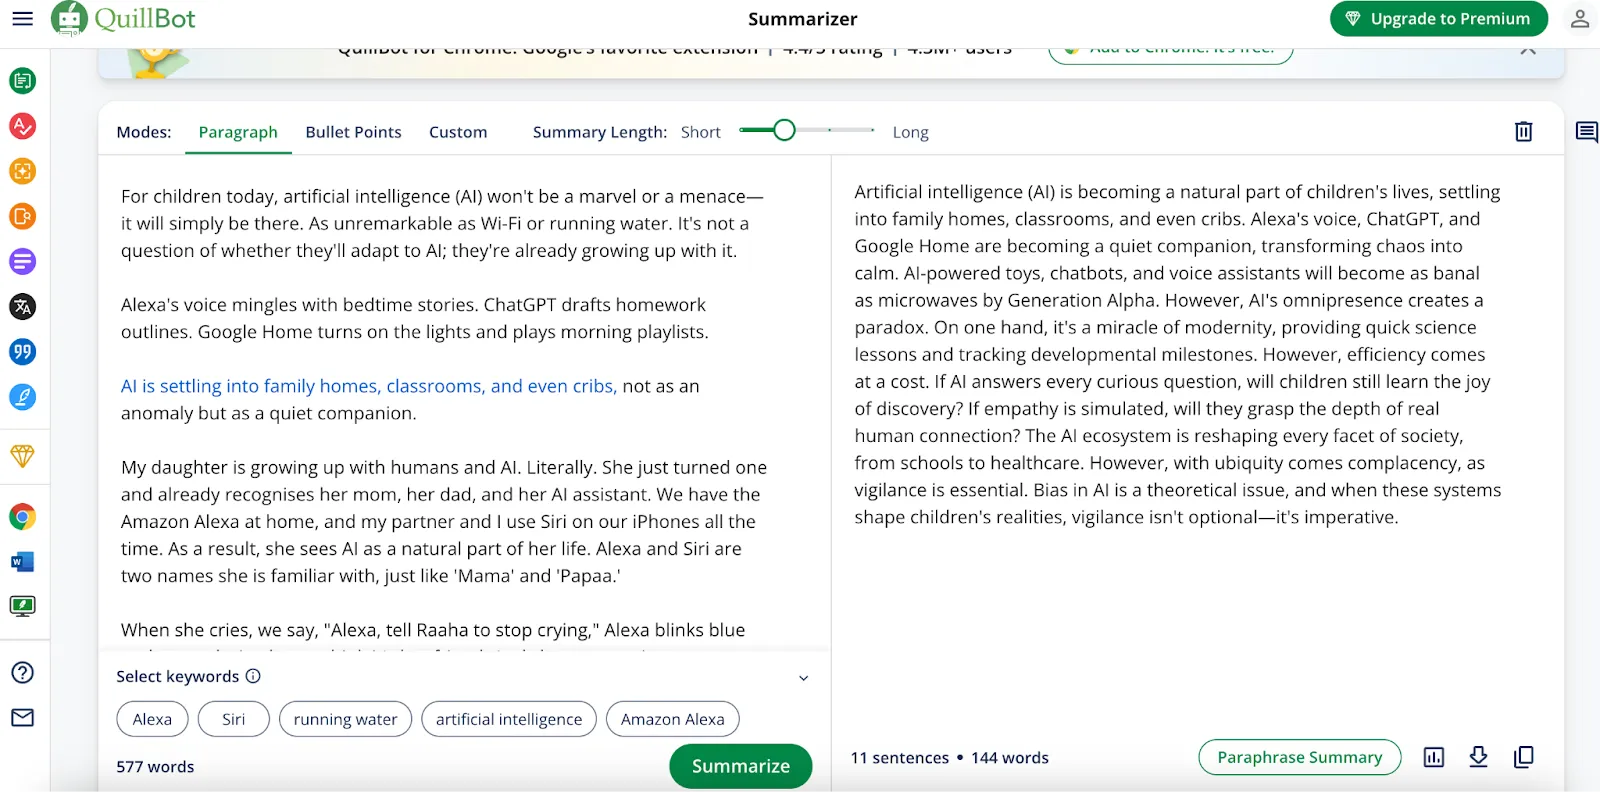Show summary statistics chart icon
Image resolution: width=1600 pixels, height=792 pixels.
pyautogui.click(x=1433, y=757)
